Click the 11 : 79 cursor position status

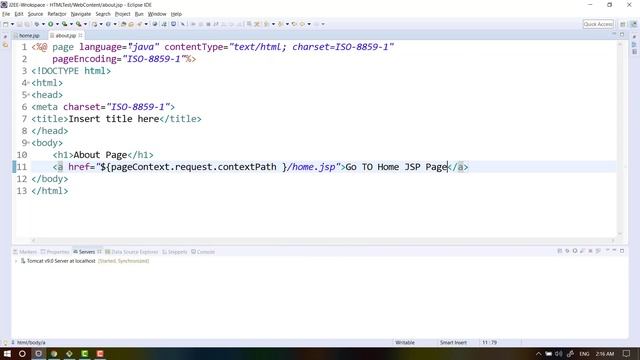coord(489,342)
